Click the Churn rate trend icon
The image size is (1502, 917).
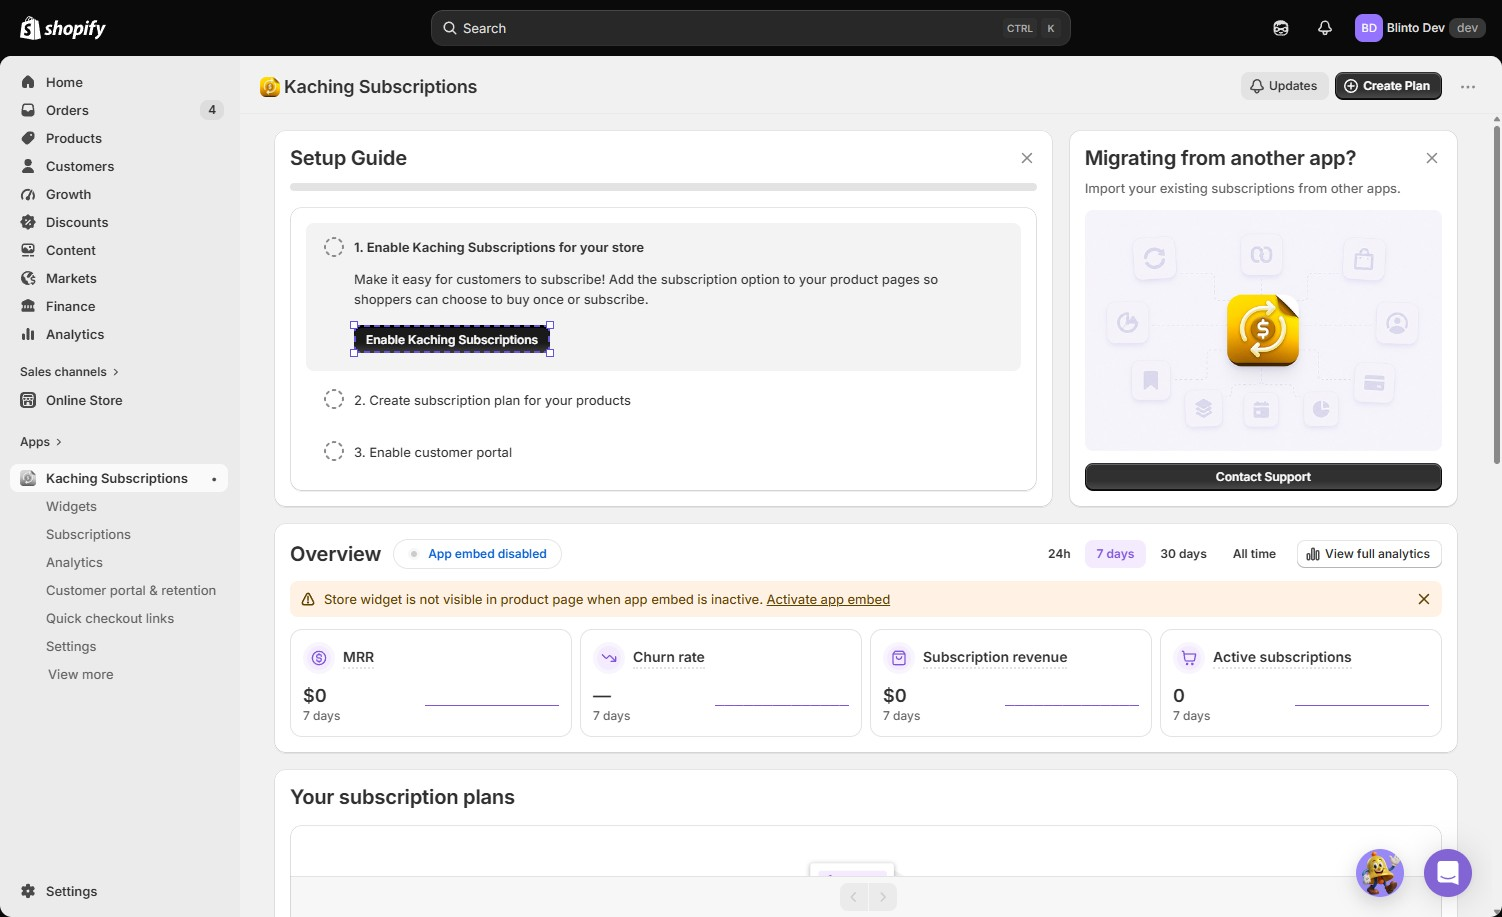609,657
